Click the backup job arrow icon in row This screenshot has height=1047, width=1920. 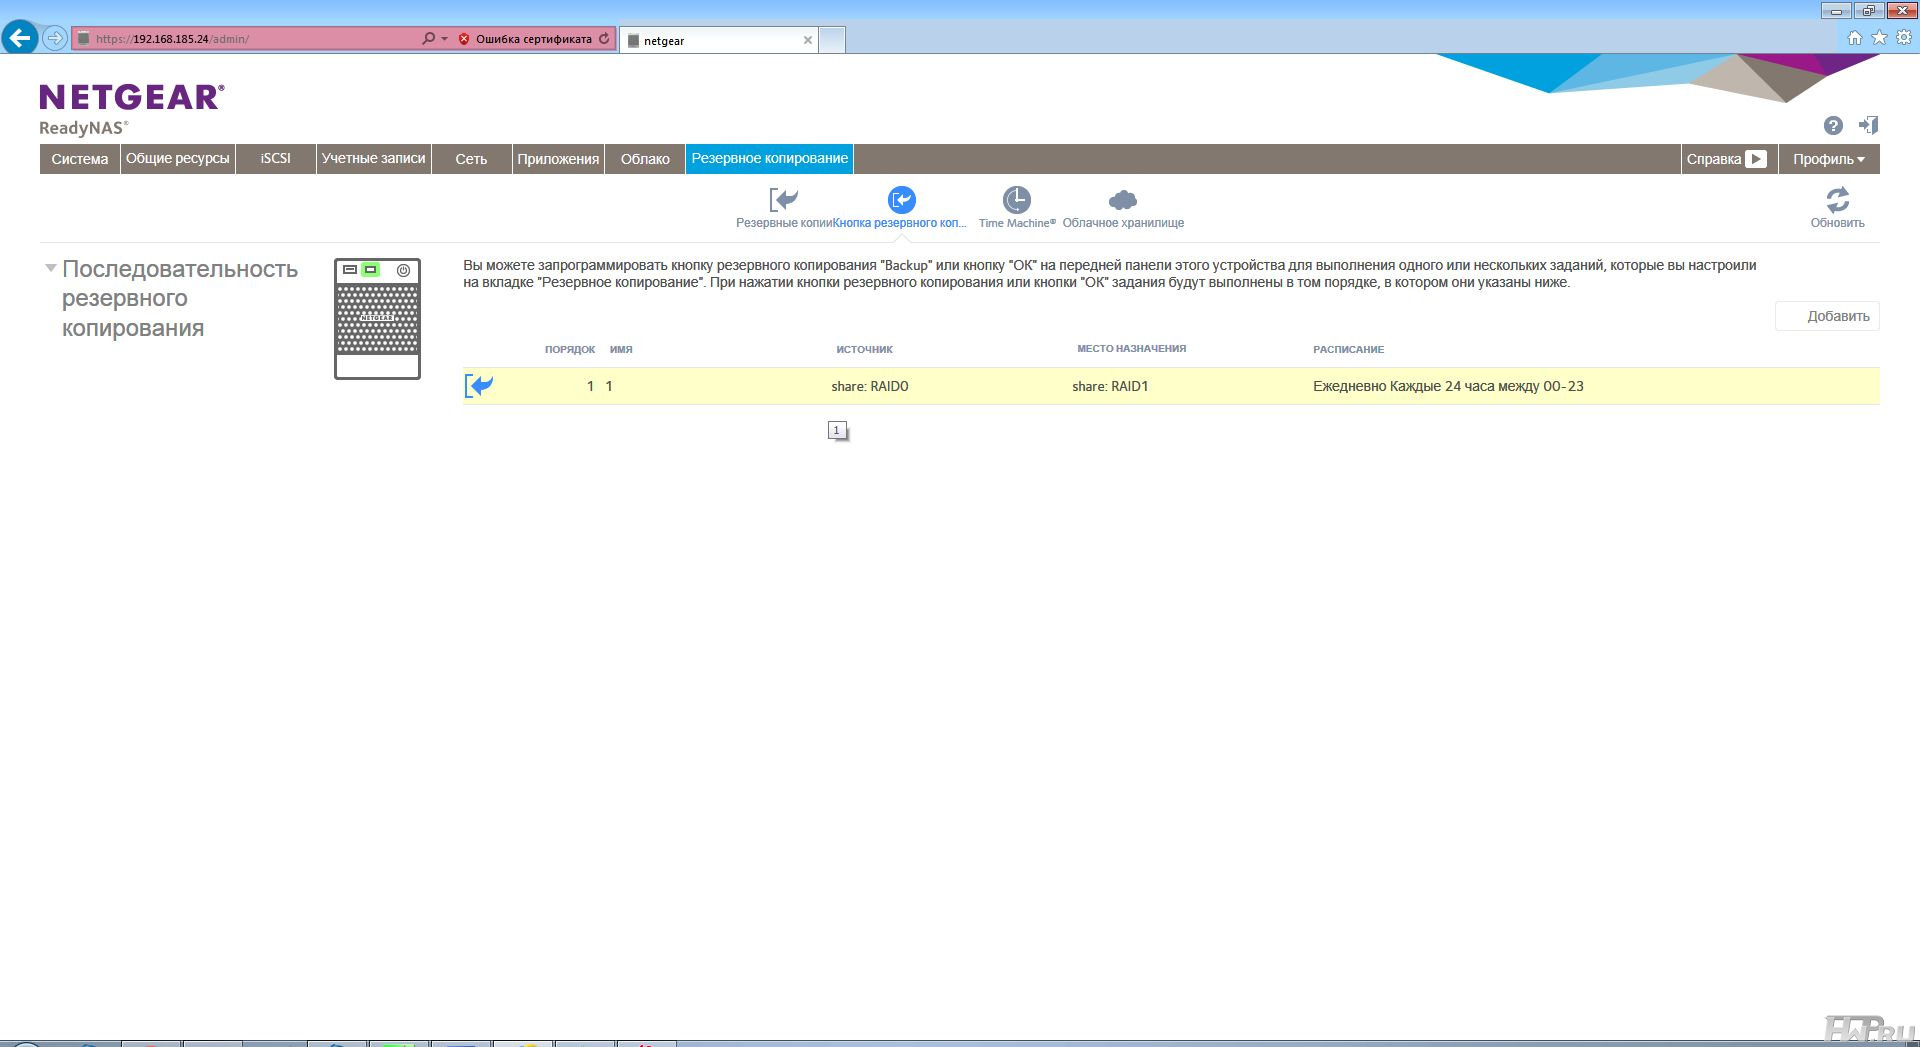(x=479, y=386)
